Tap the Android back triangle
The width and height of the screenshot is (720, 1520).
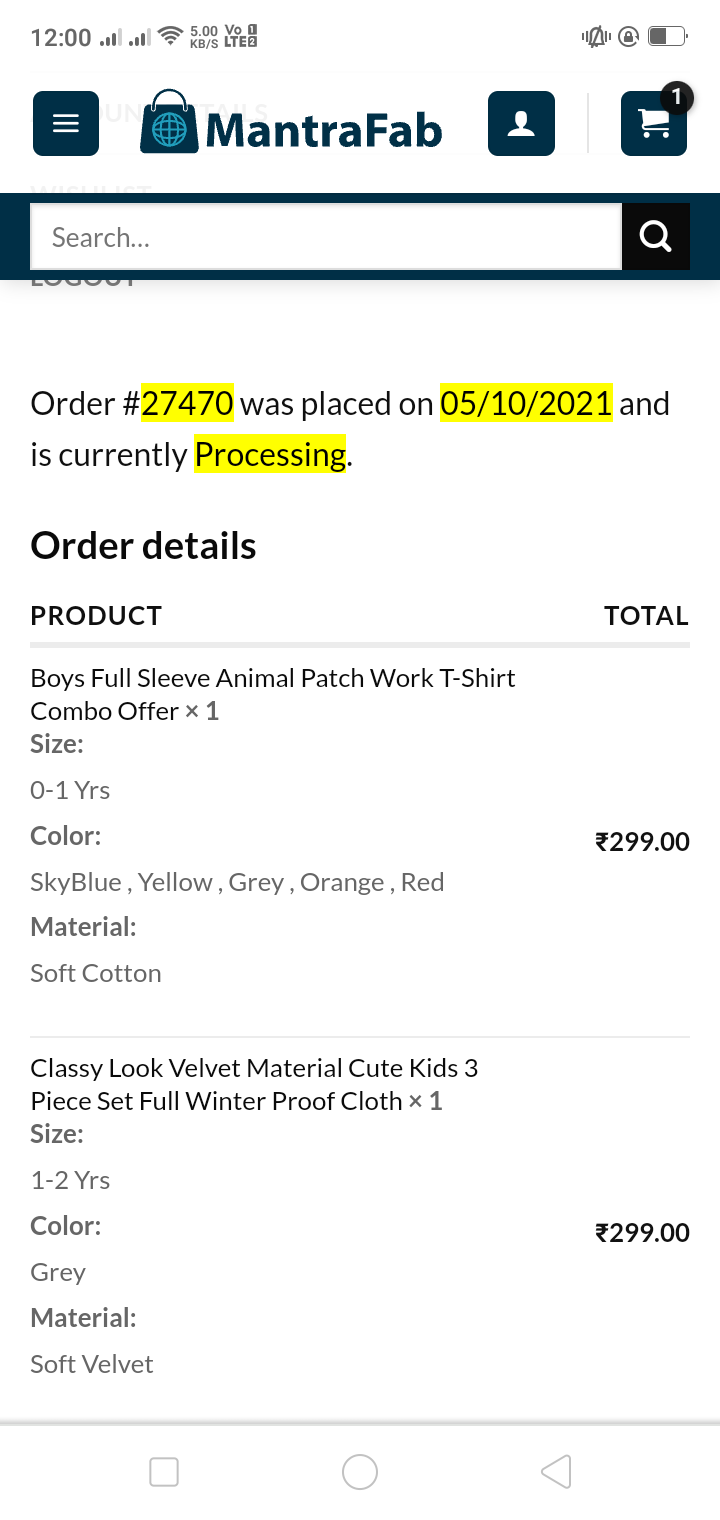tap(556, 1471)
